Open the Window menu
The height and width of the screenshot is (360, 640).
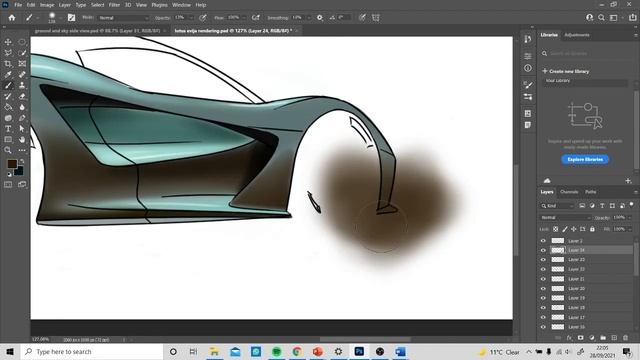pyautogui.click(x=181, y=5)
